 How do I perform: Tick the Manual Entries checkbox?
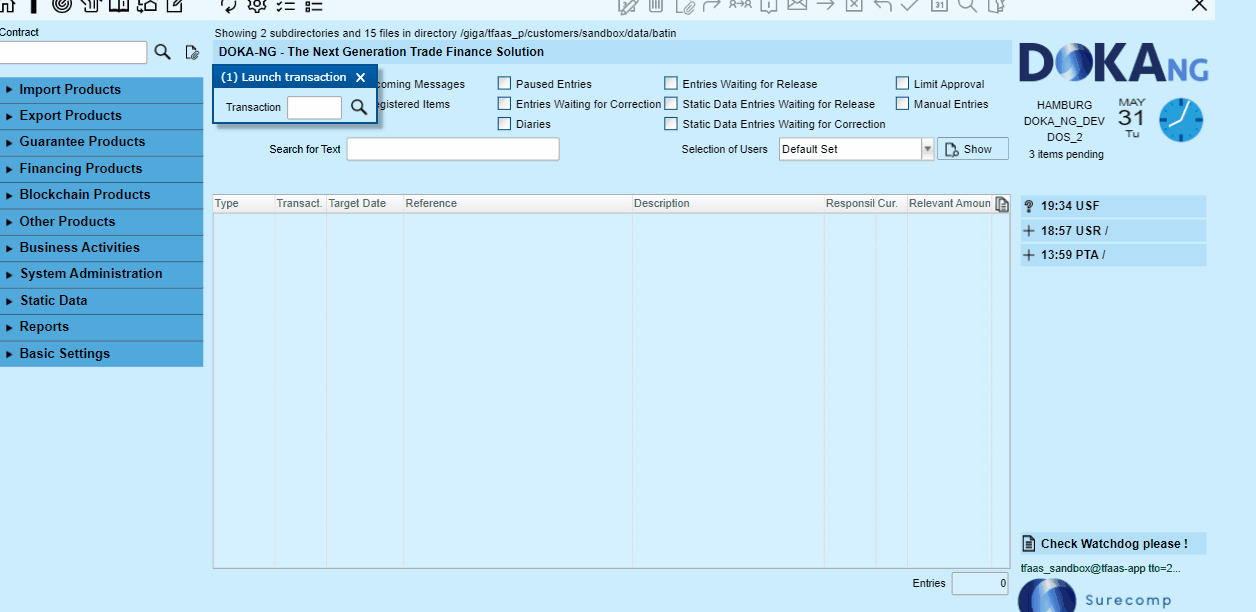click(x=903, y=104)
